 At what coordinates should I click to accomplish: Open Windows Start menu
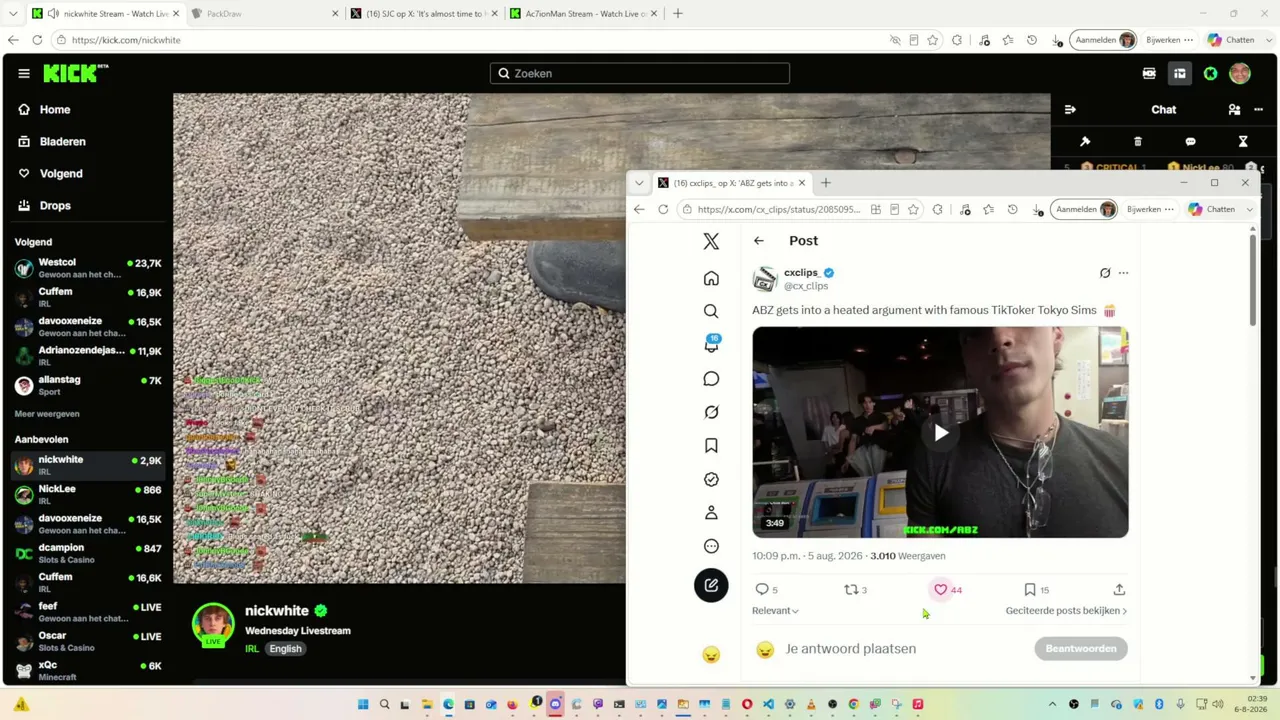coord(363,704)
